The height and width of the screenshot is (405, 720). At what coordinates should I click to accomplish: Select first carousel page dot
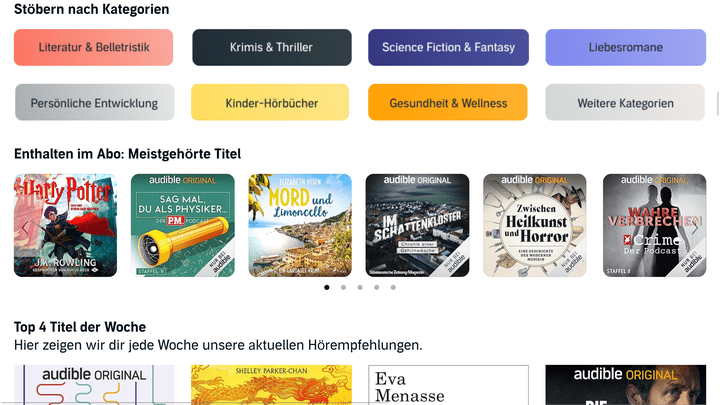327,287
